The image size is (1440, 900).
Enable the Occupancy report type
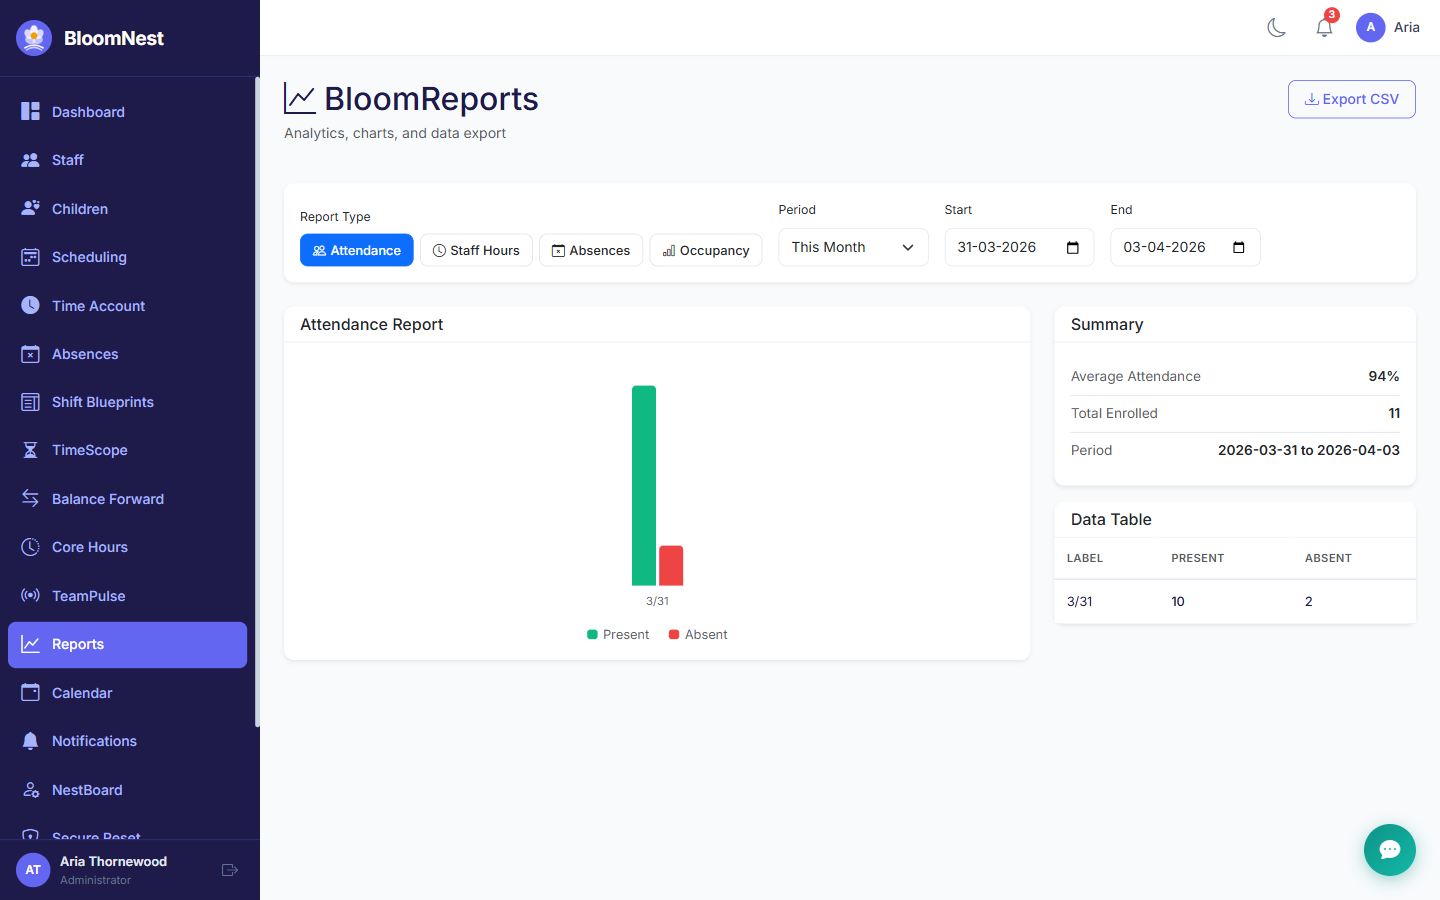[706, 250]
